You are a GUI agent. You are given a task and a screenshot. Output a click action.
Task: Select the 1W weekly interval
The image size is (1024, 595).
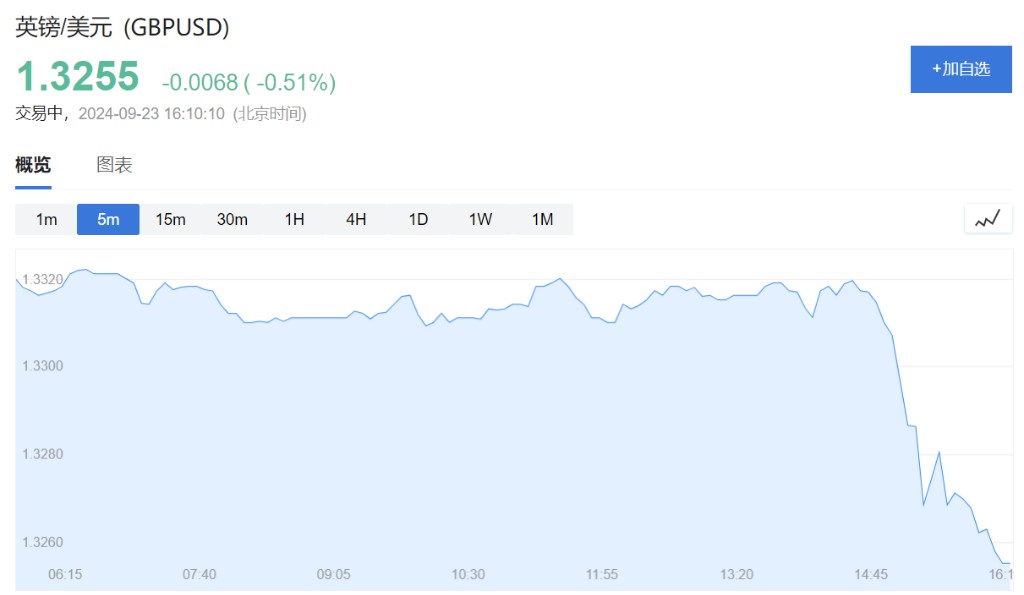click(480, 219)
